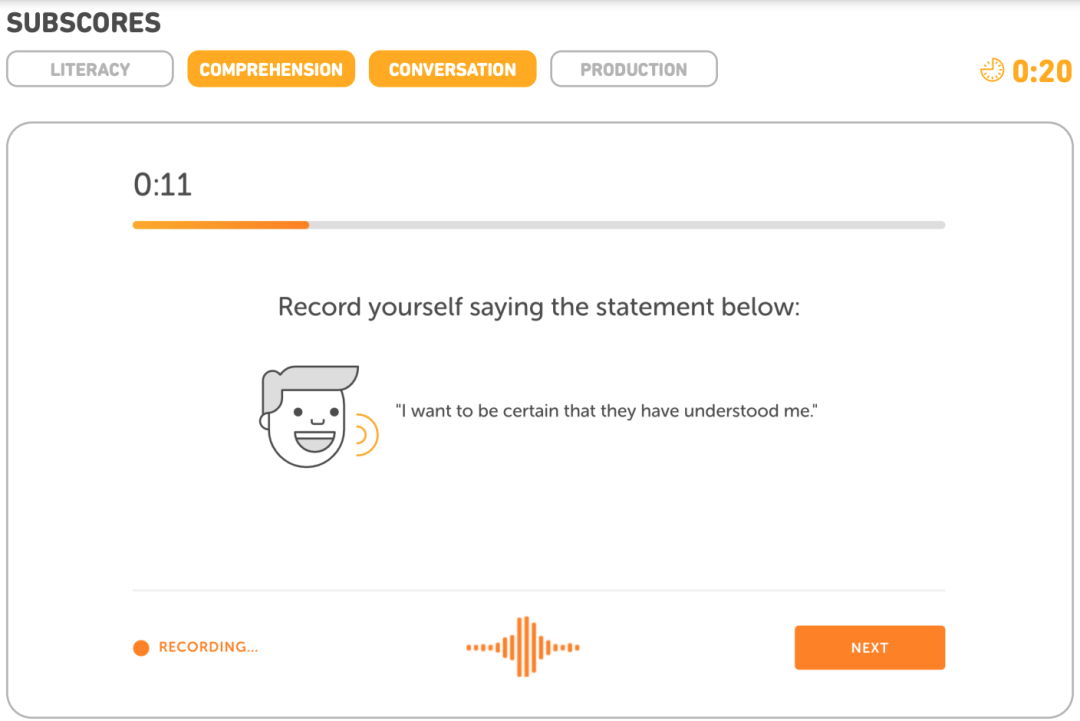Click the orange recording indicator dot
This screenshot has height=721, width=1080.
click(x=141, y=648)
